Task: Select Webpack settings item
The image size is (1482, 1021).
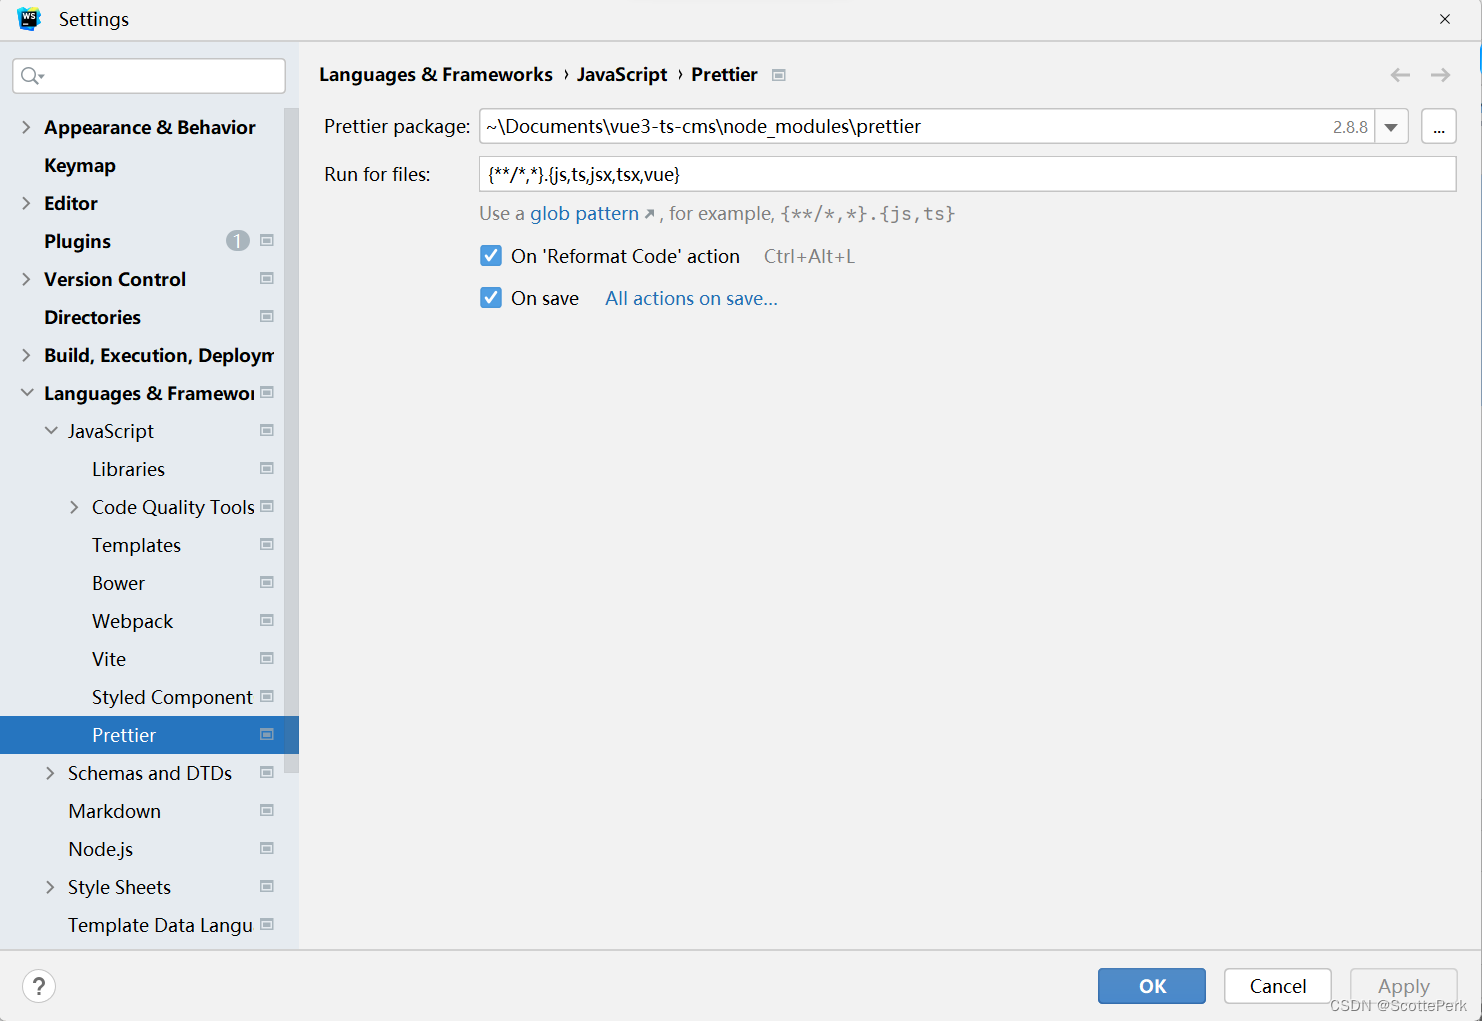Action: 132,621
